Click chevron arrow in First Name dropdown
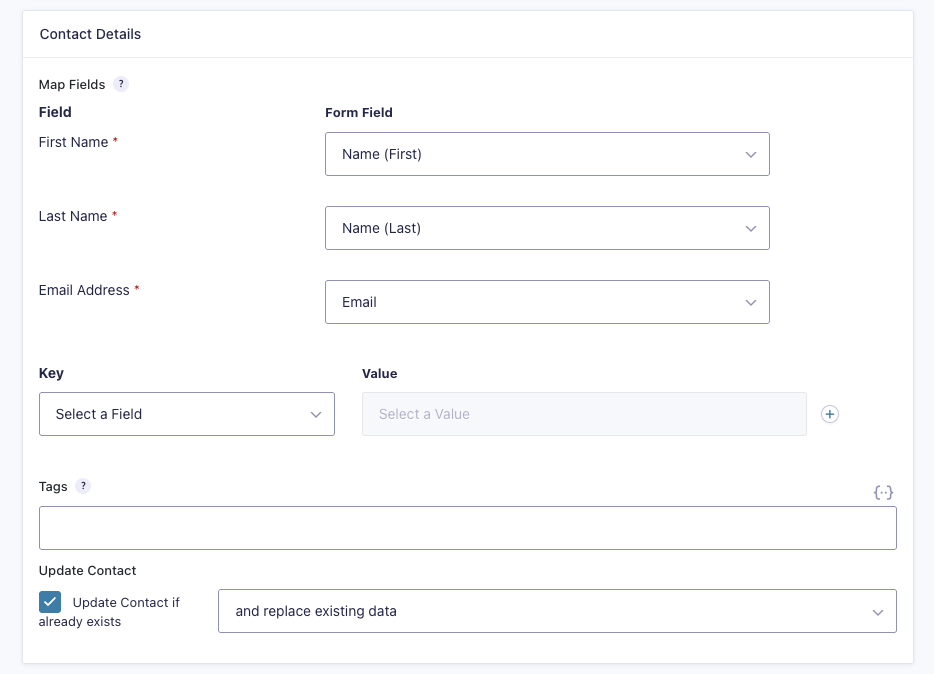The image size is (934, 674). (x=751, y=154)
